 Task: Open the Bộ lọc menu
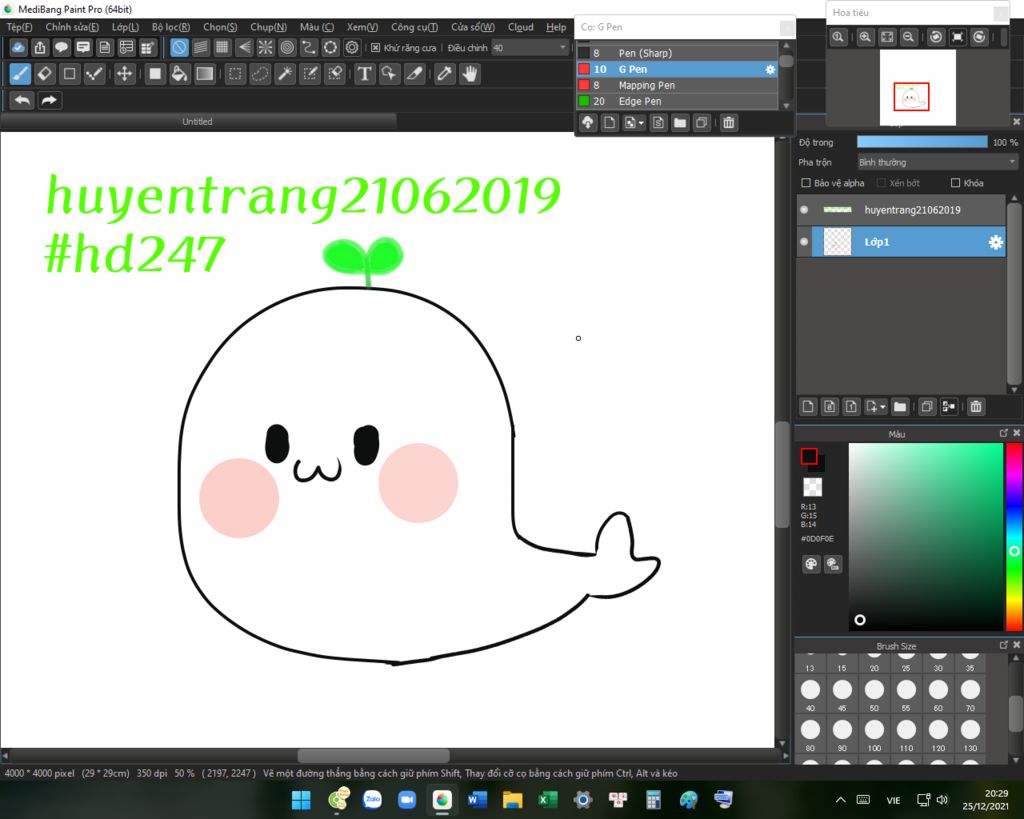(x=170, y=27)
